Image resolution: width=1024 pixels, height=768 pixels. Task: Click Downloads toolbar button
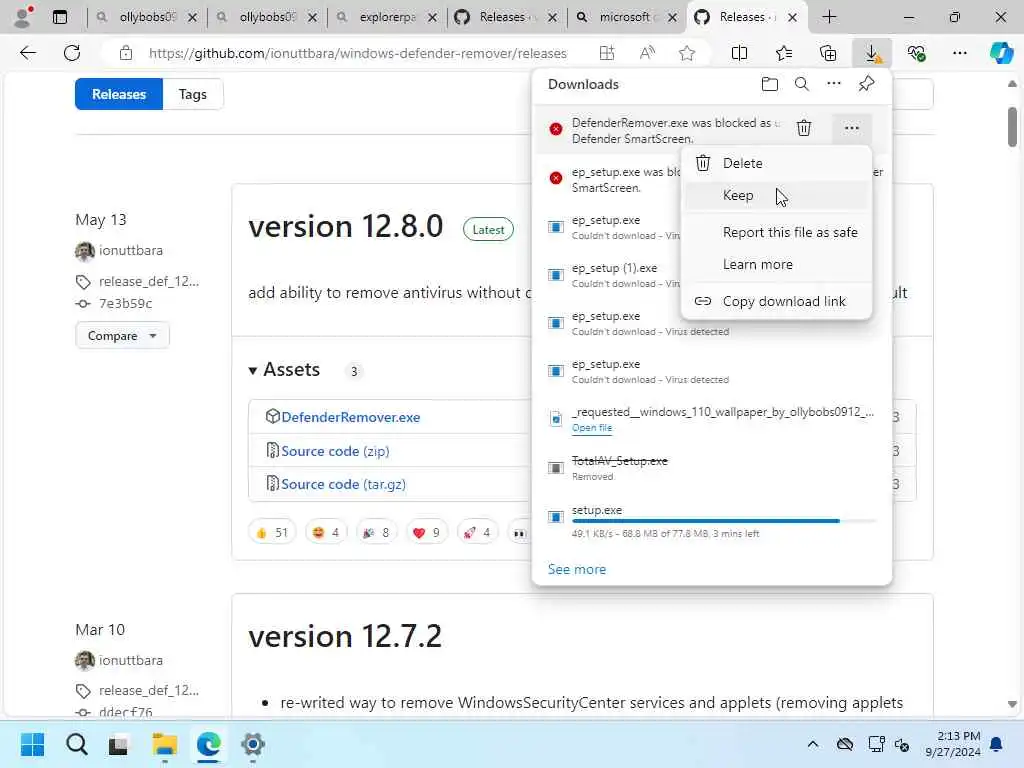[872, 53]
